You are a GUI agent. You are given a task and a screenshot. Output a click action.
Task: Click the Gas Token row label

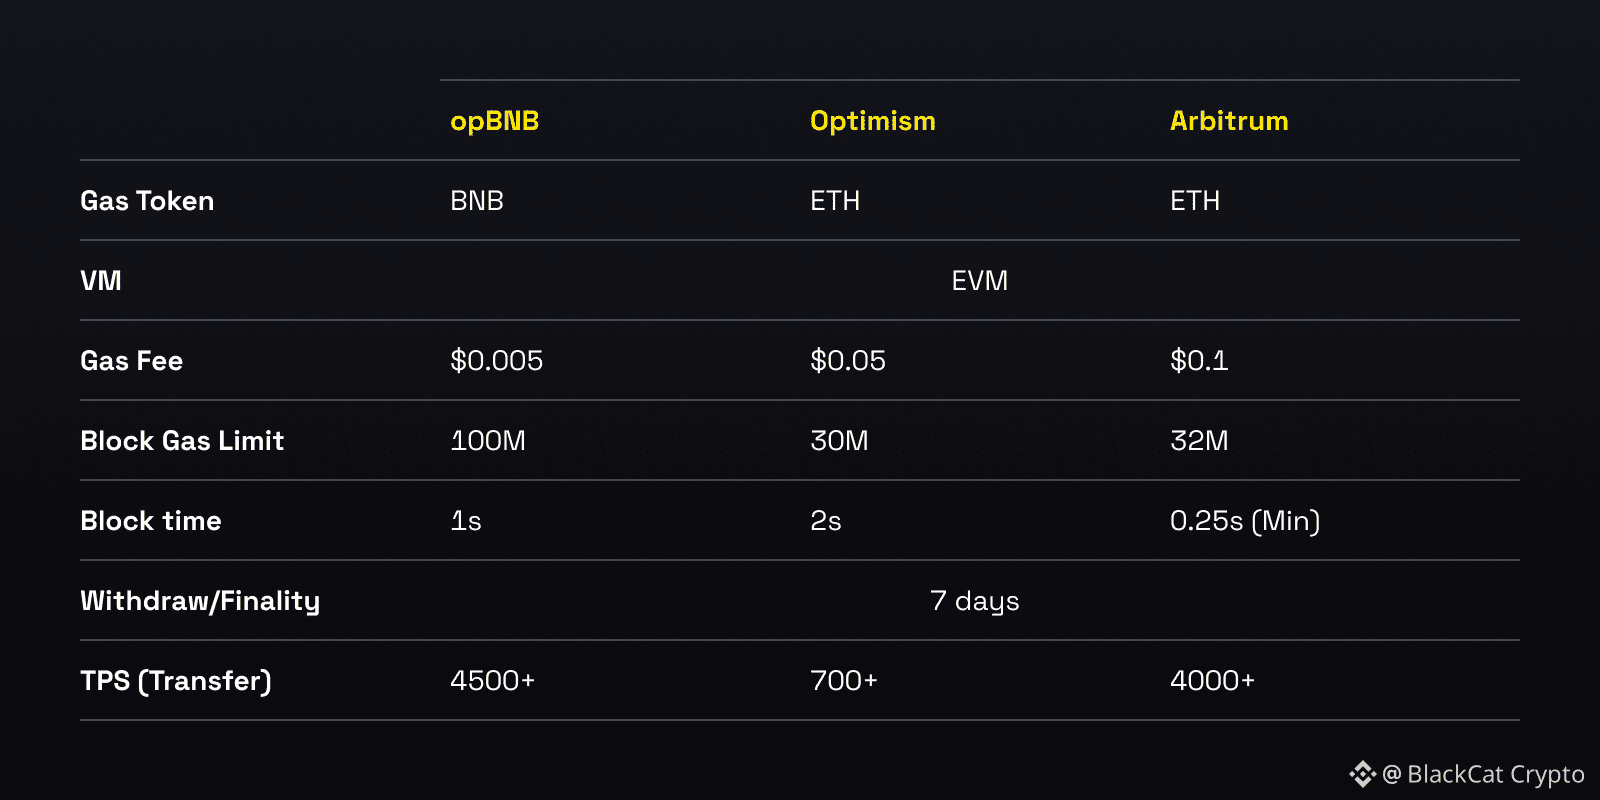coord(147,201)
